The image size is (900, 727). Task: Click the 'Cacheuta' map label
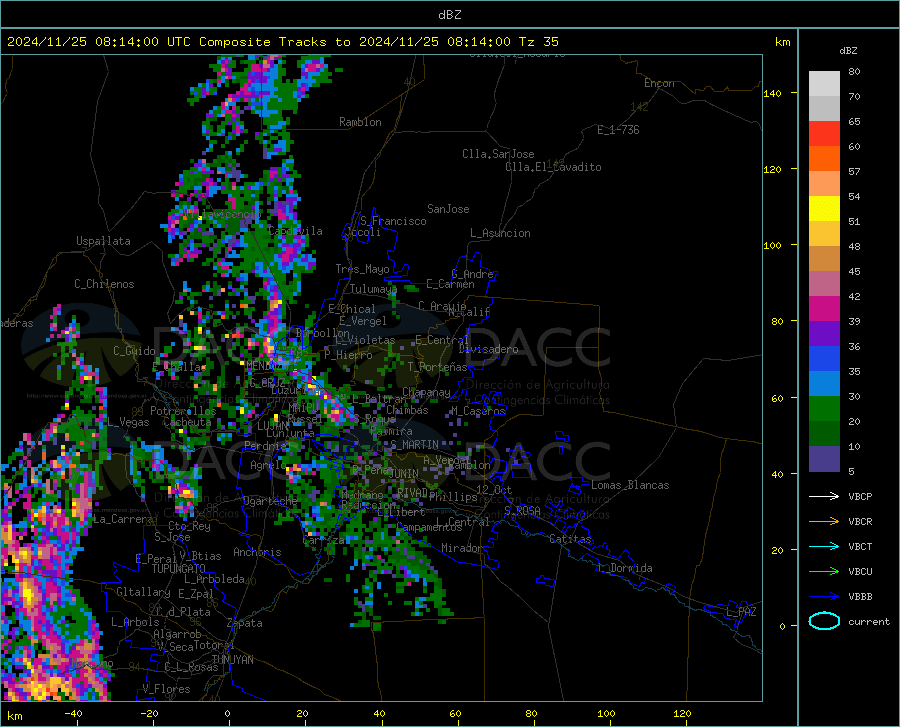(x=187, y=422)
